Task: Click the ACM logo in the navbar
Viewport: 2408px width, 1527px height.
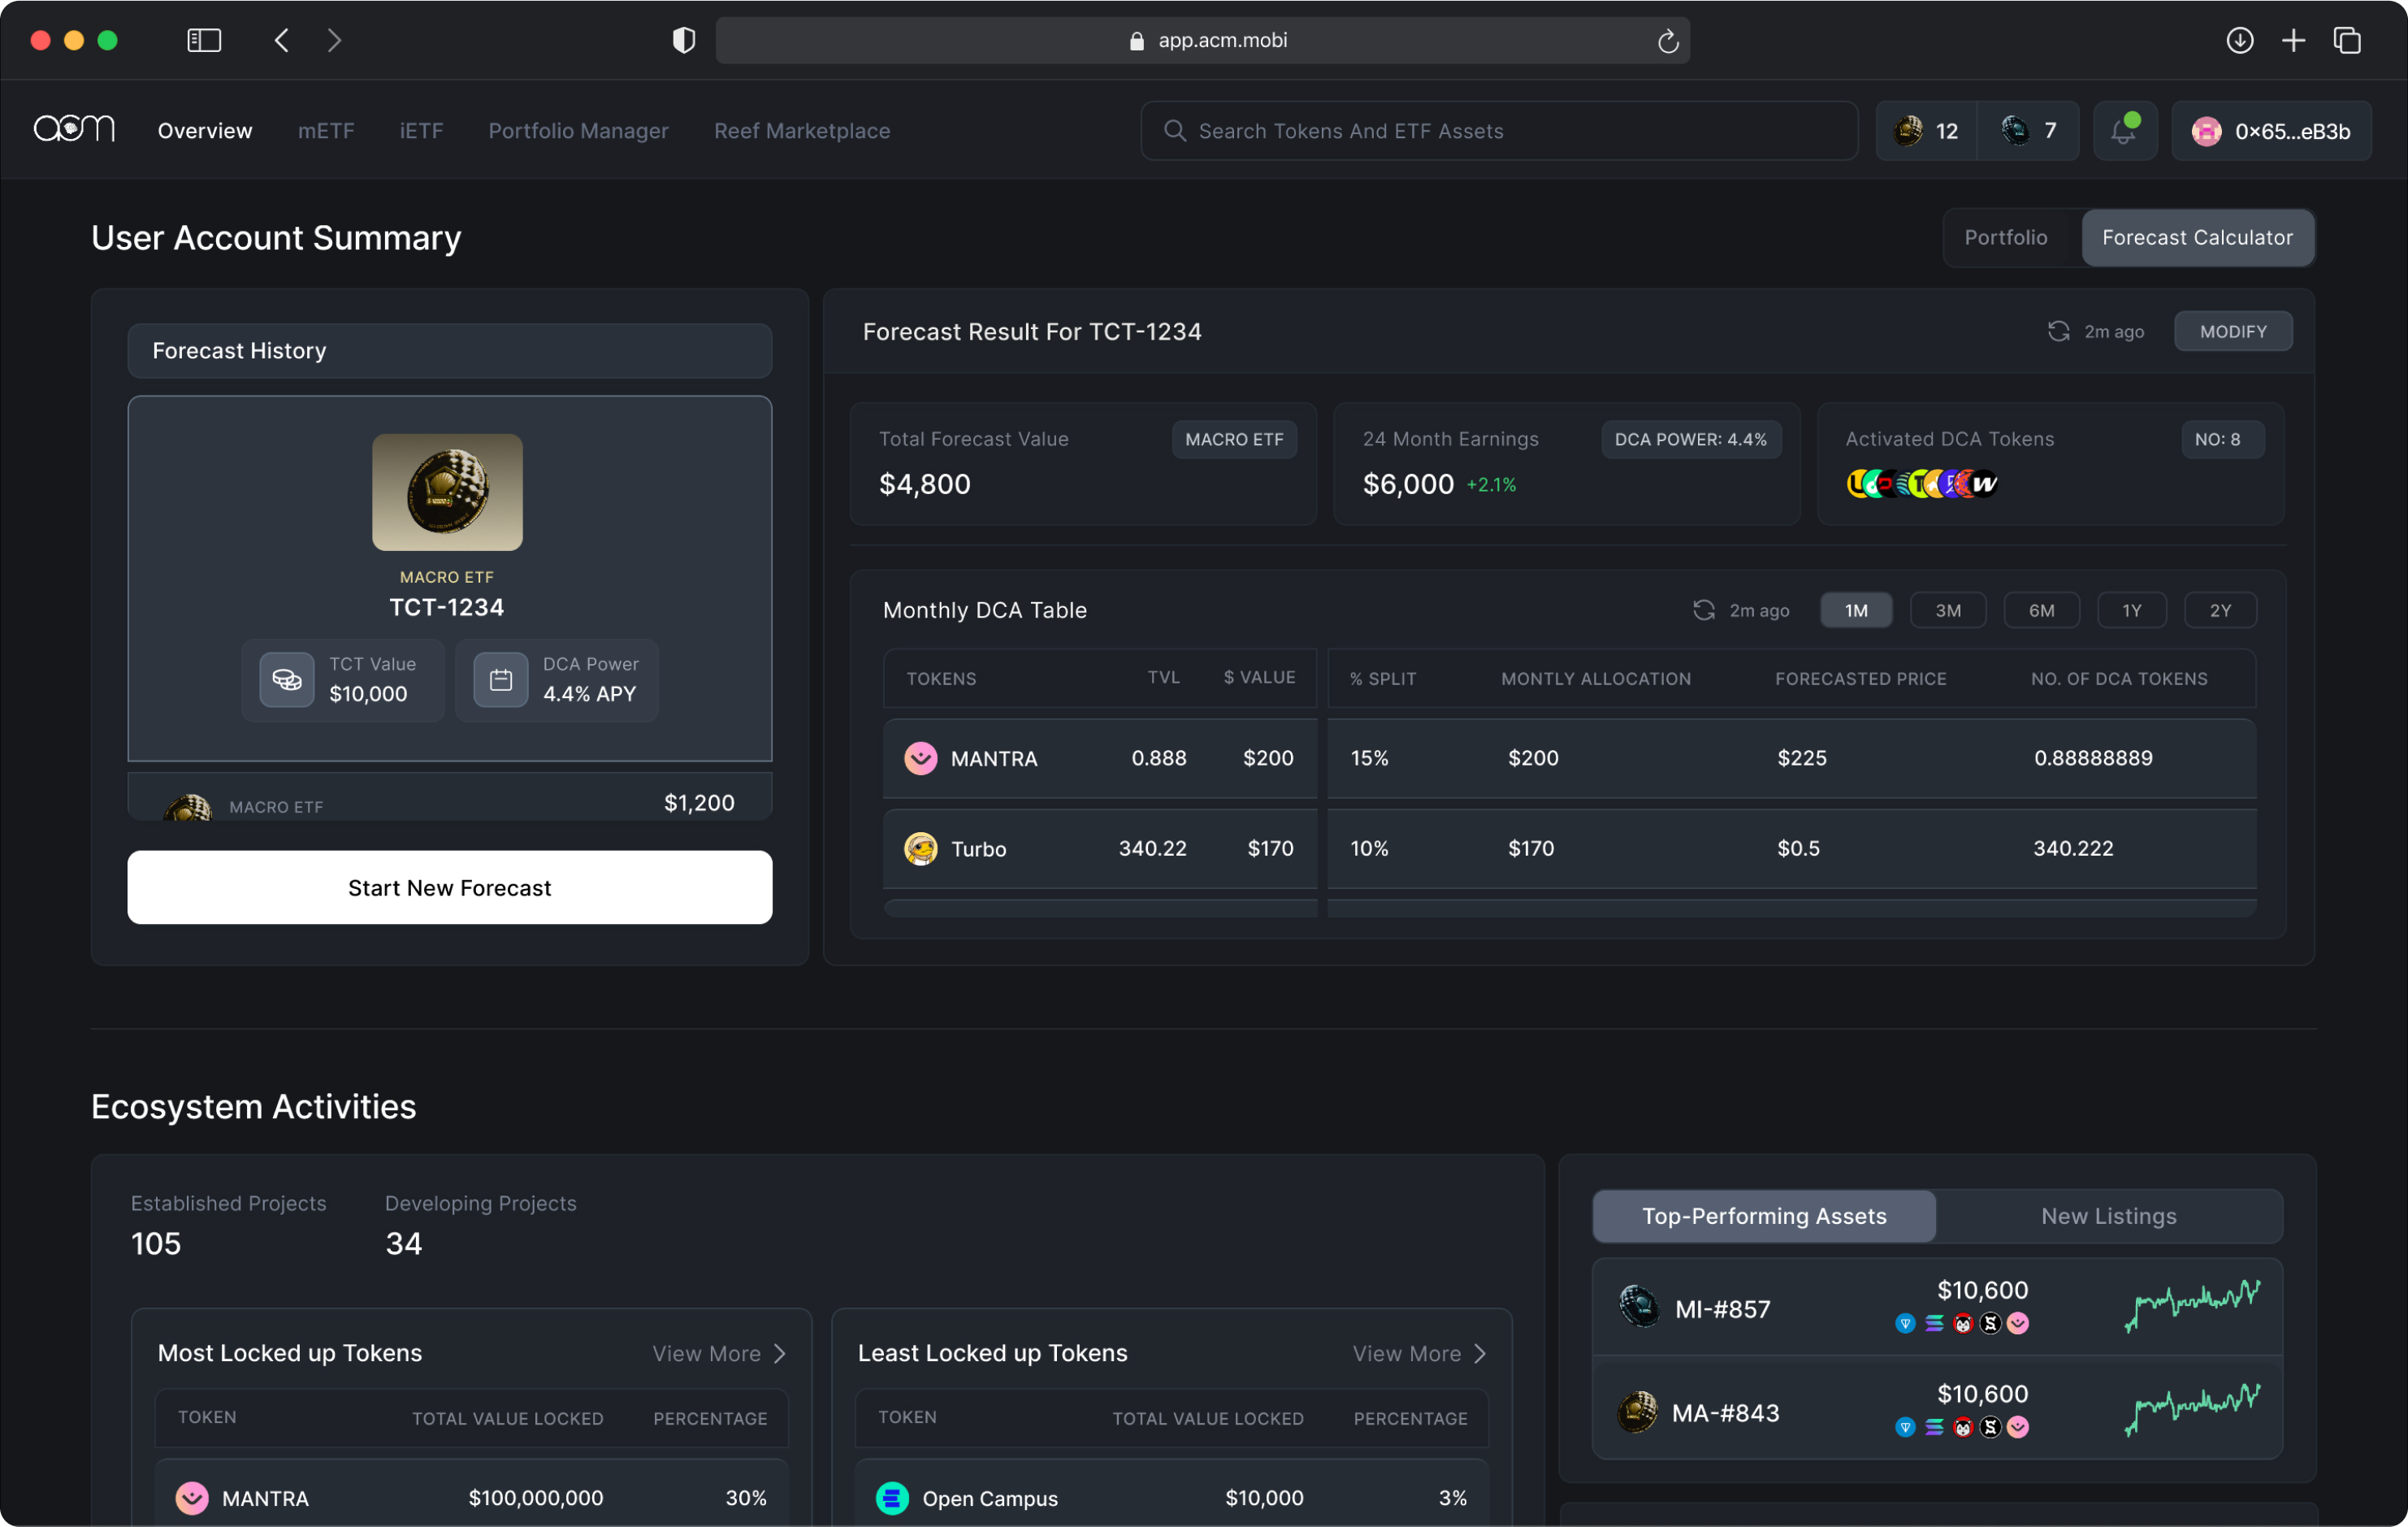Action: 74,129
